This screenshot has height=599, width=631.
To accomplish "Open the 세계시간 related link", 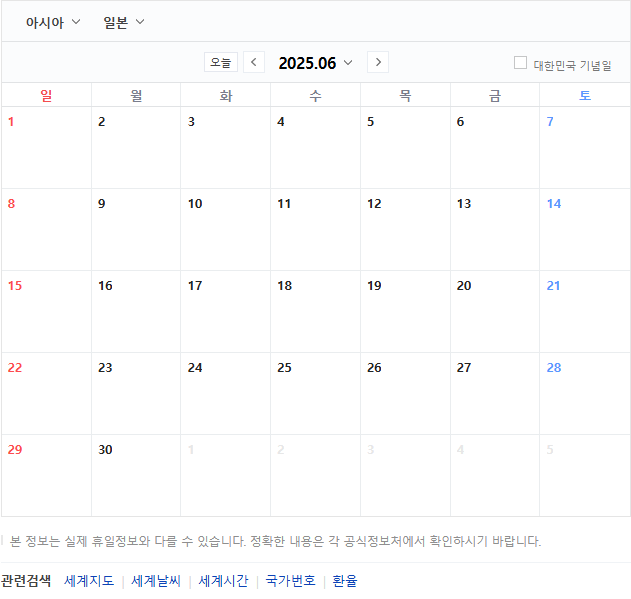I will coord(223,580).
